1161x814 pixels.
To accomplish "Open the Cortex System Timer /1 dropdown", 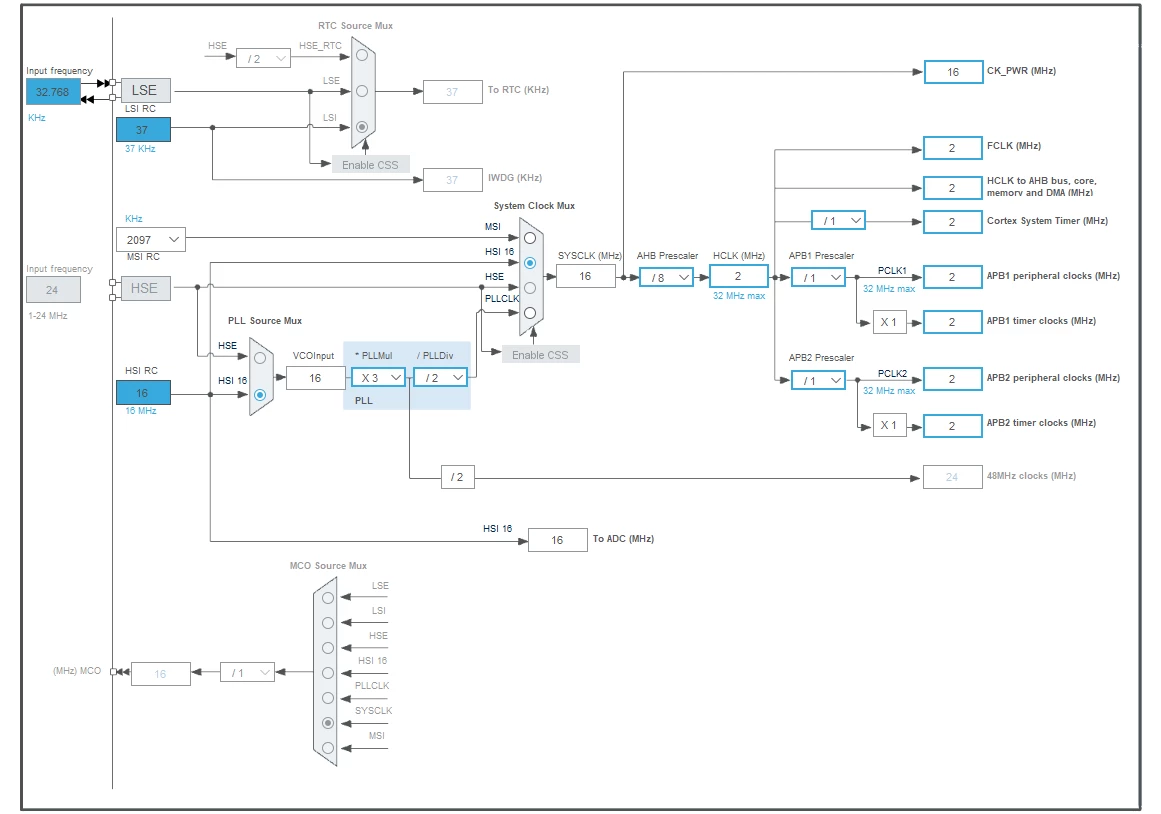I will coord(839,221).
